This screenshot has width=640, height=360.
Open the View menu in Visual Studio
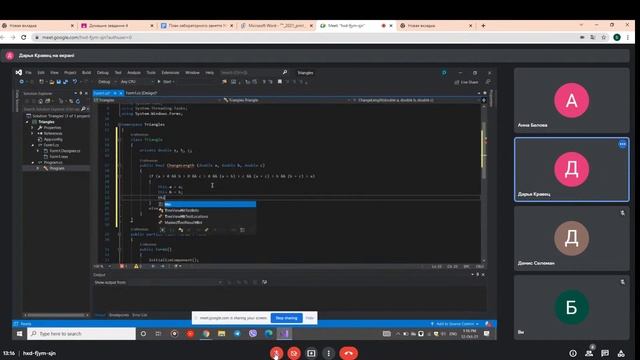[x=54, y=73]
